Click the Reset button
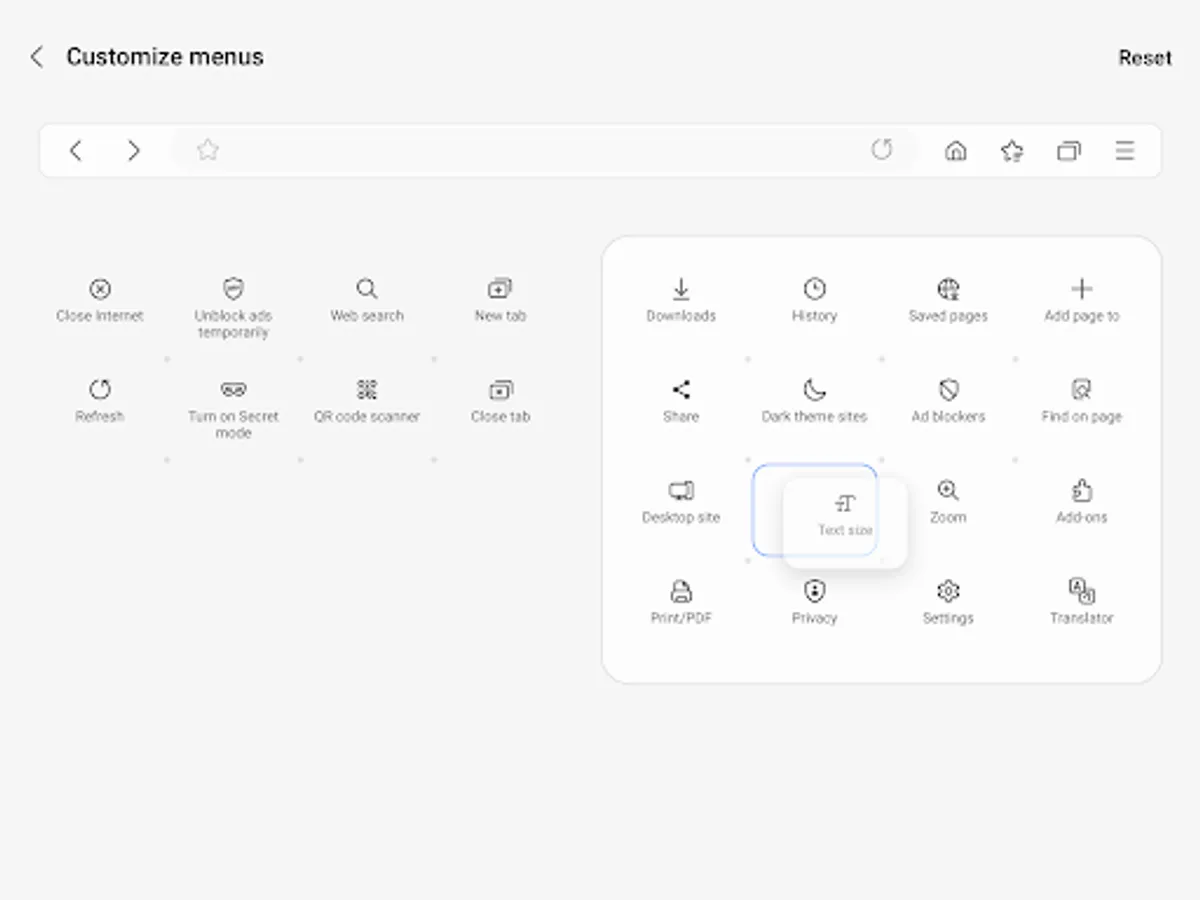 1145,58
